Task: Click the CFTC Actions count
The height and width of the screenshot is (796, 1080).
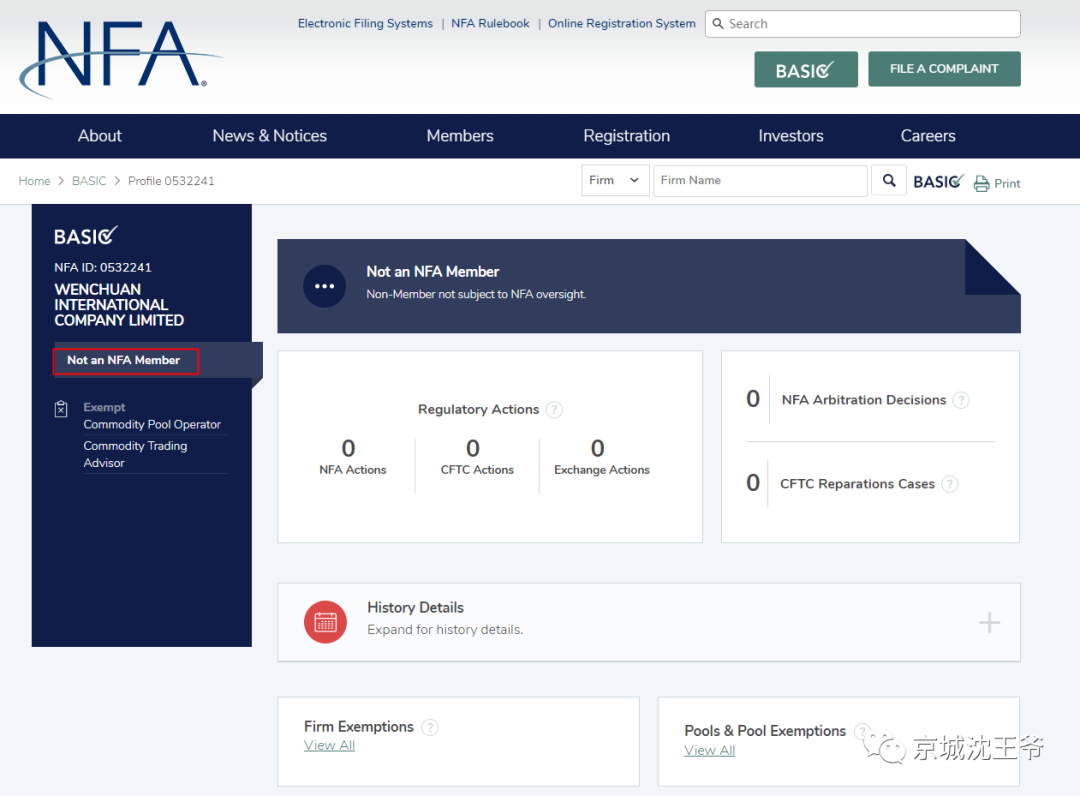Action: [472, 448]
